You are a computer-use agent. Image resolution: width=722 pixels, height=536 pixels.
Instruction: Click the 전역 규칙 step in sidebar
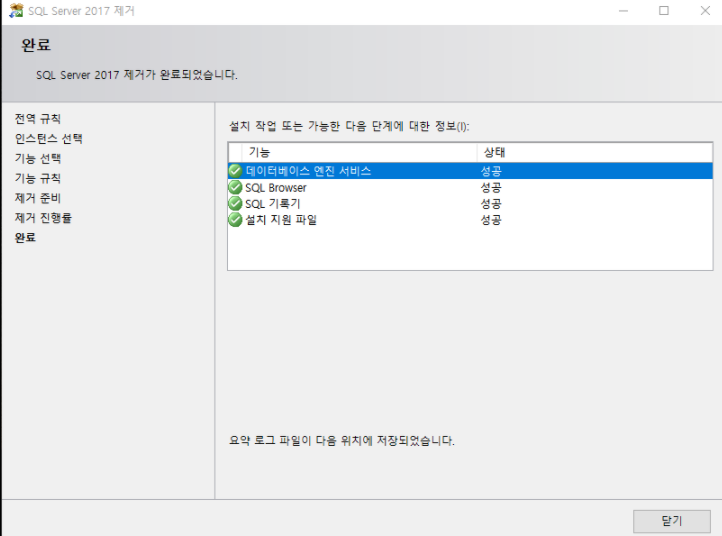tap(38, 119)
